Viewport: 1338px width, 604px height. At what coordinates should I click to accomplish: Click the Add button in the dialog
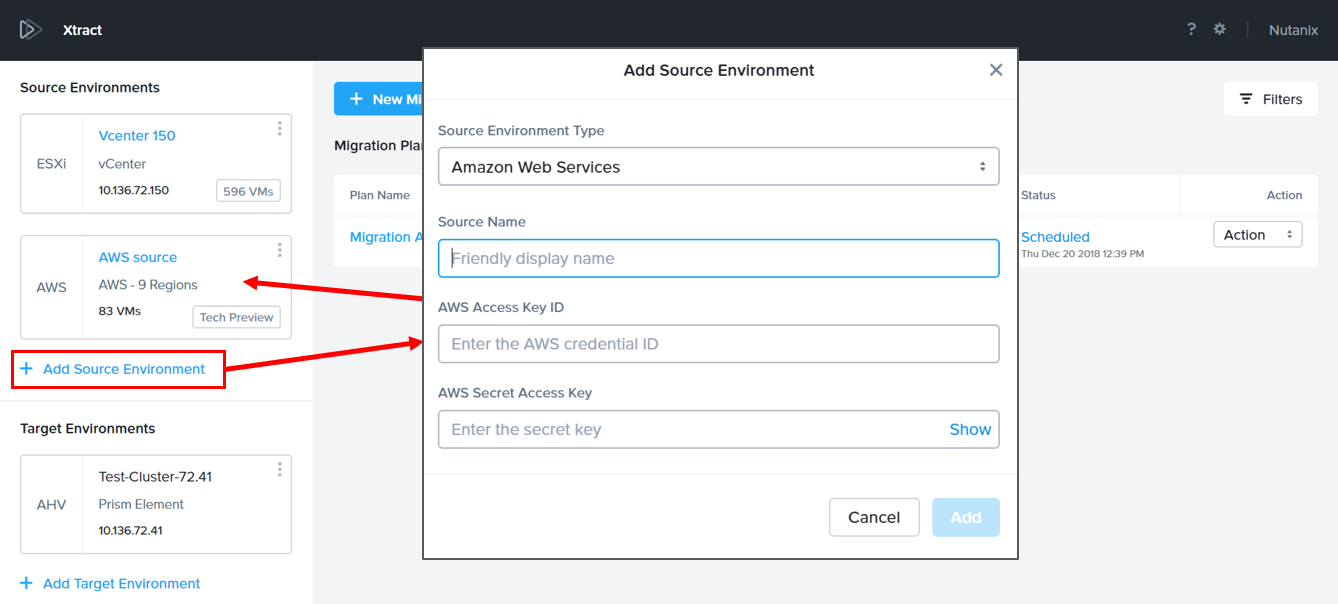point(965,517)
